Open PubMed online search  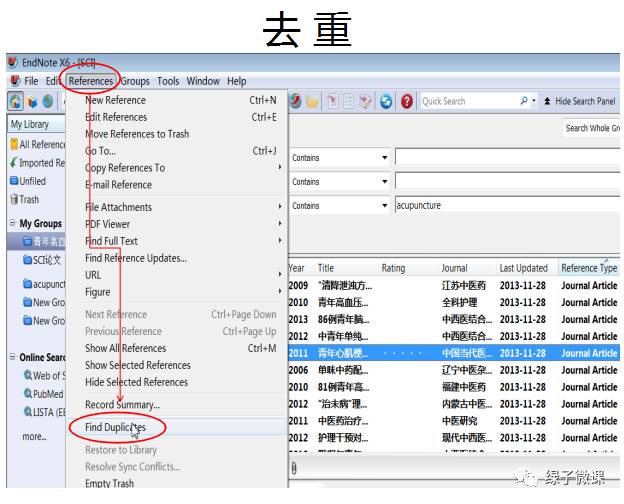pos(43,394)
